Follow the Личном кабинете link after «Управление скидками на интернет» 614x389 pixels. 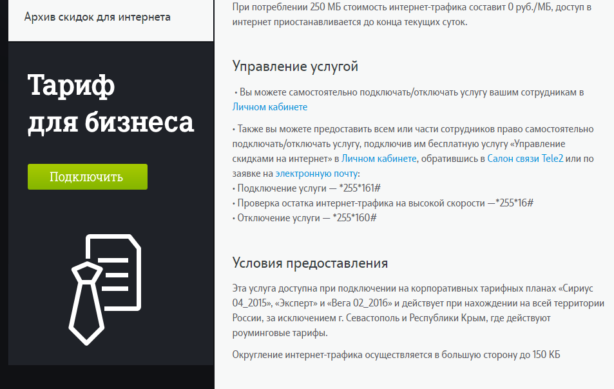379,159
